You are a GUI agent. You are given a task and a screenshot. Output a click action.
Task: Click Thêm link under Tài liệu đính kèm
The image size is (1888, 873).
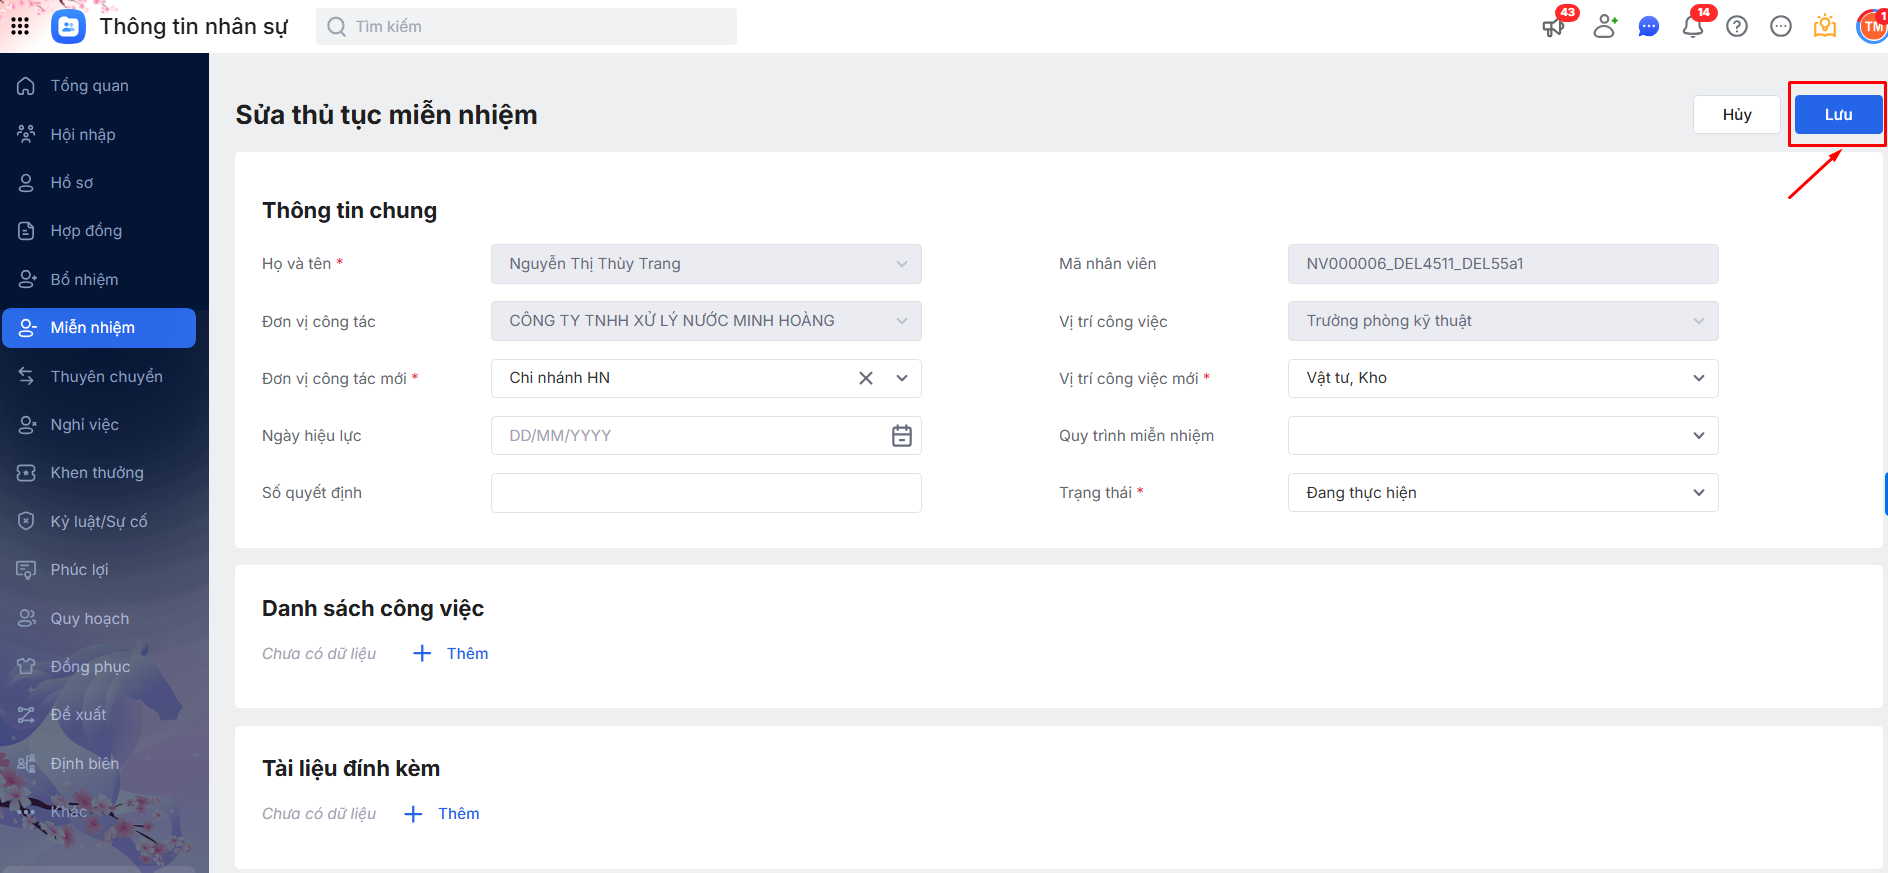pyautogui.click(x=458, y=814)
